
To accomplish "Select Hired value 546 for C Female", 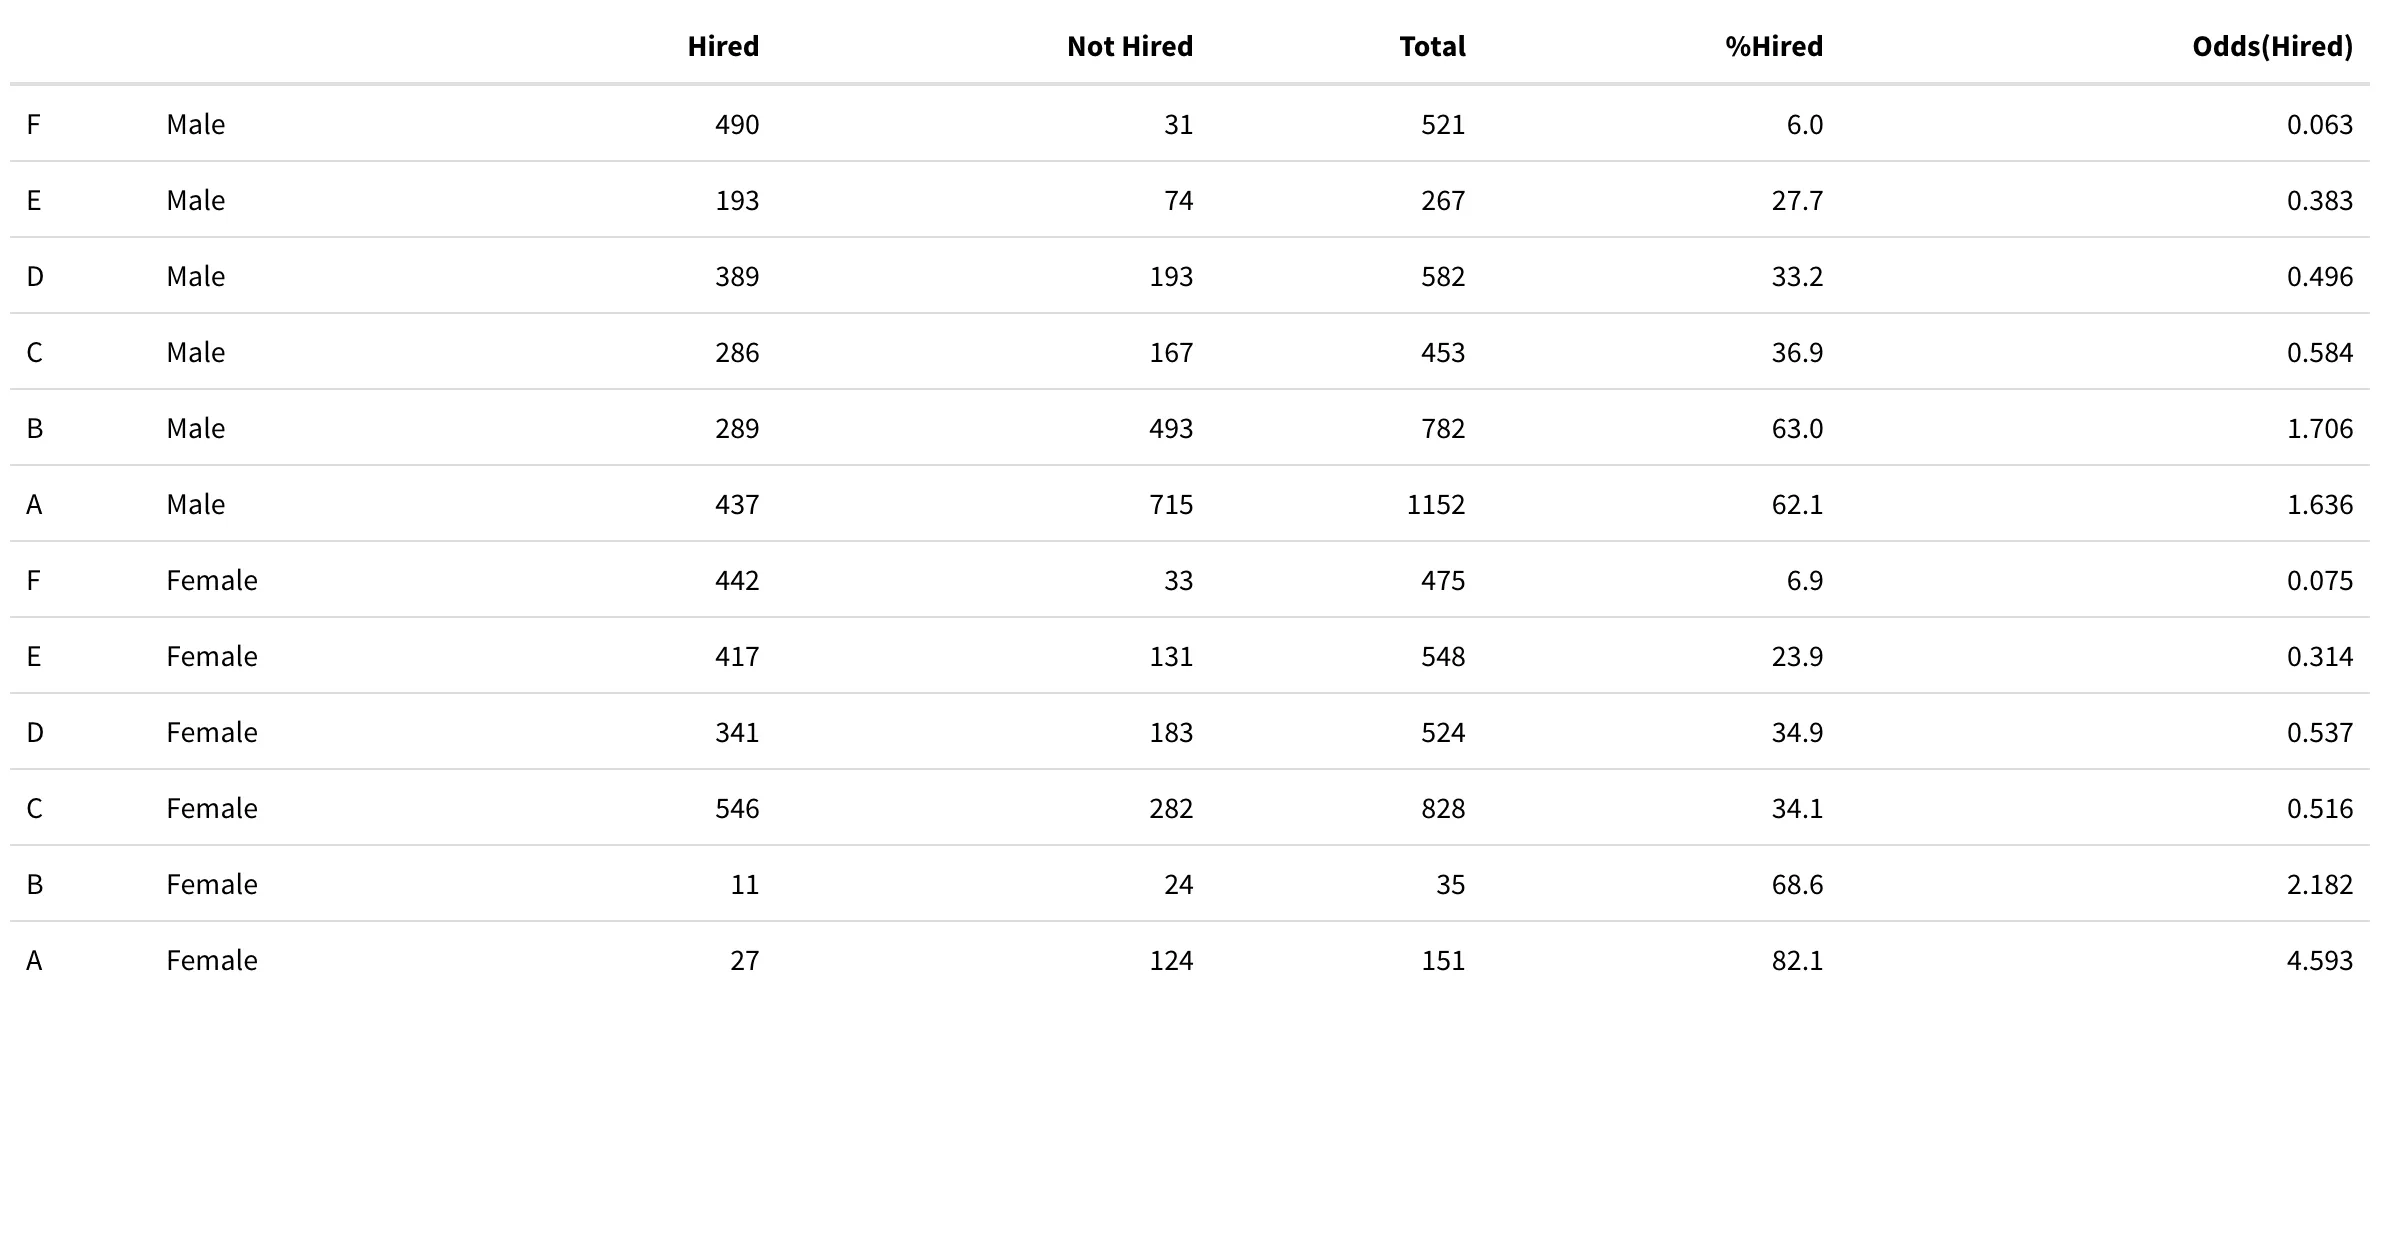I will click(737, 809).
